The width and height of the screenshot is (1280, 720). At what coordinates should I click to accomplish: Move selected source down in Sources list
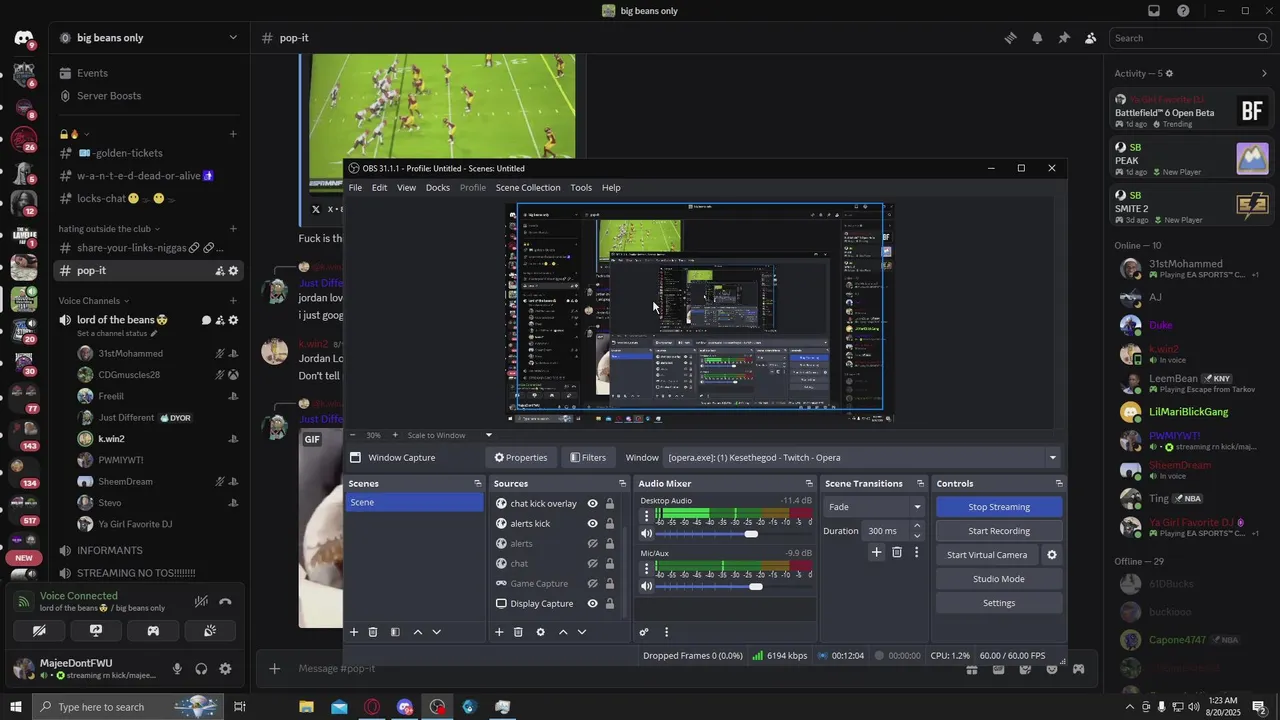point(582,632)
